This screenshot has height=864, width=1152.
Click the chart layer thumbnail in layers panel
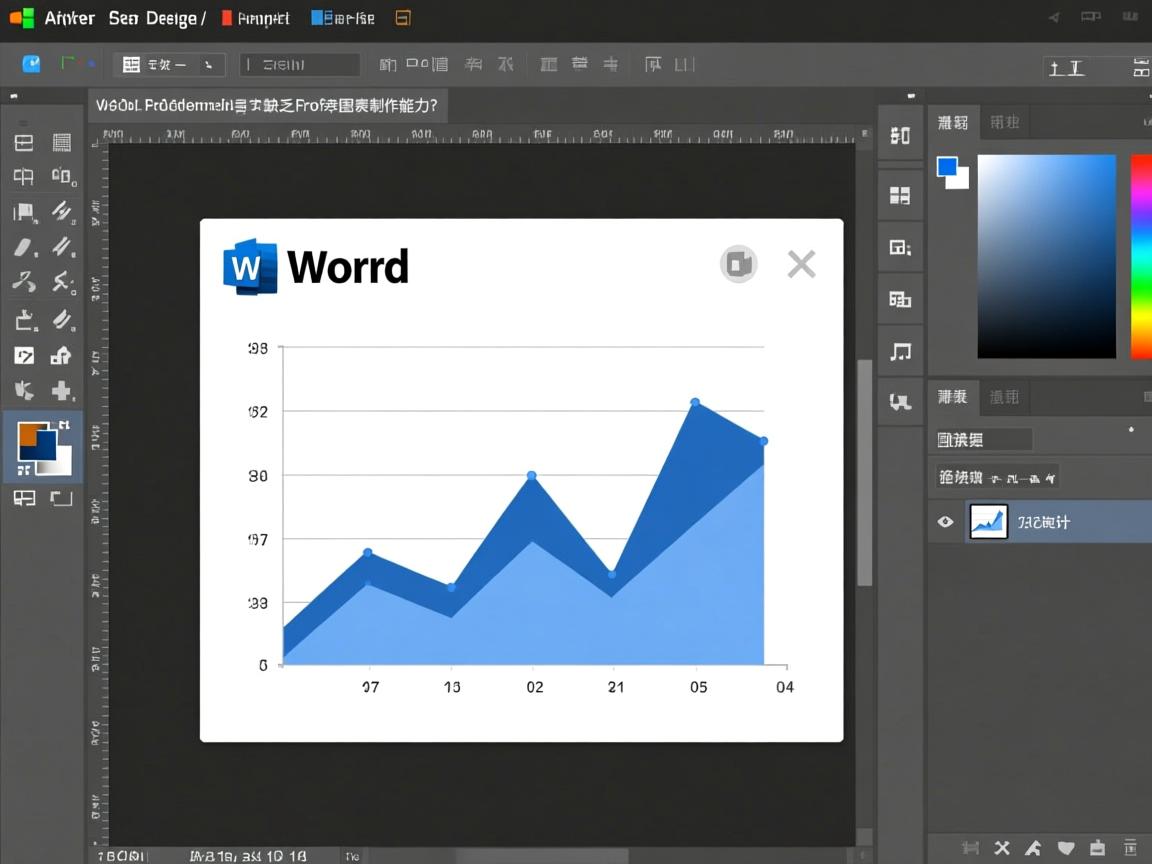coord(989,522)
